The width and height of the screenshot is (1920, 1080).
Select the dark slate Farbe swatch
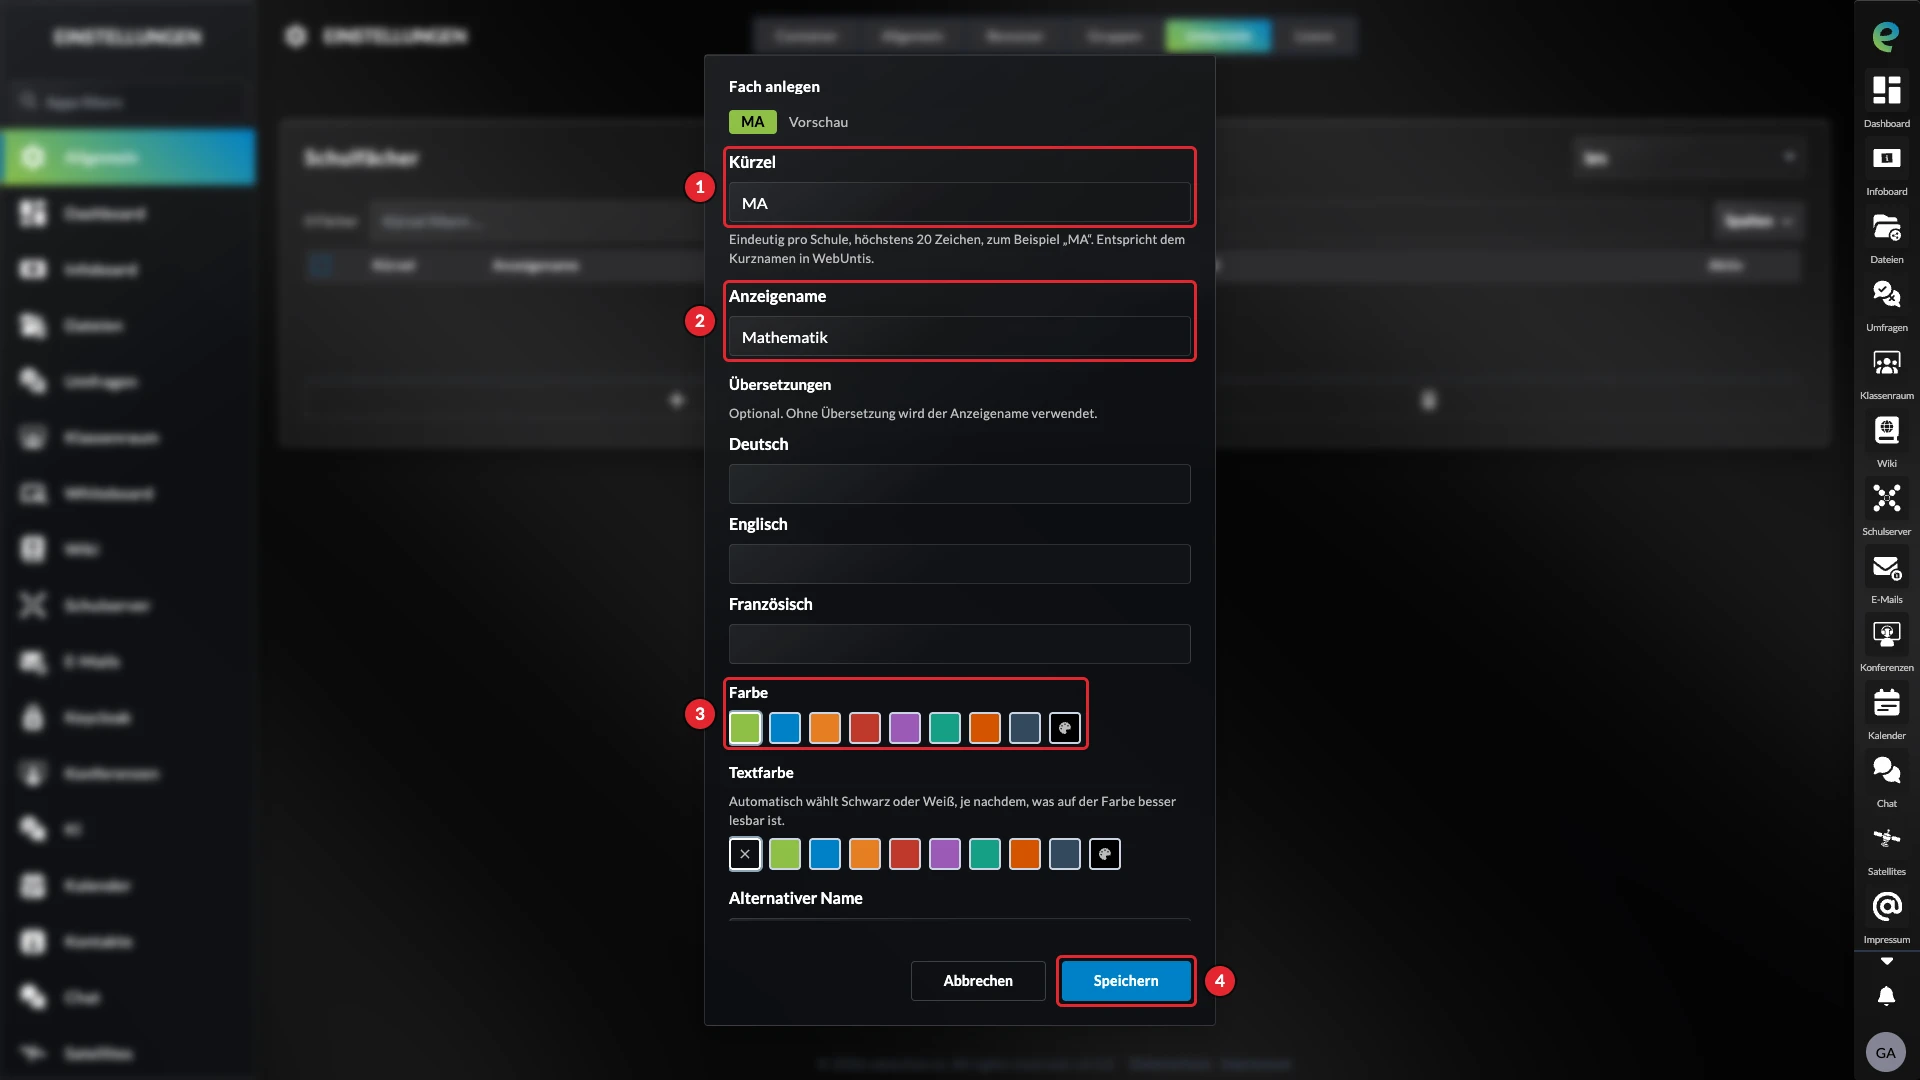click(1025, 728)
